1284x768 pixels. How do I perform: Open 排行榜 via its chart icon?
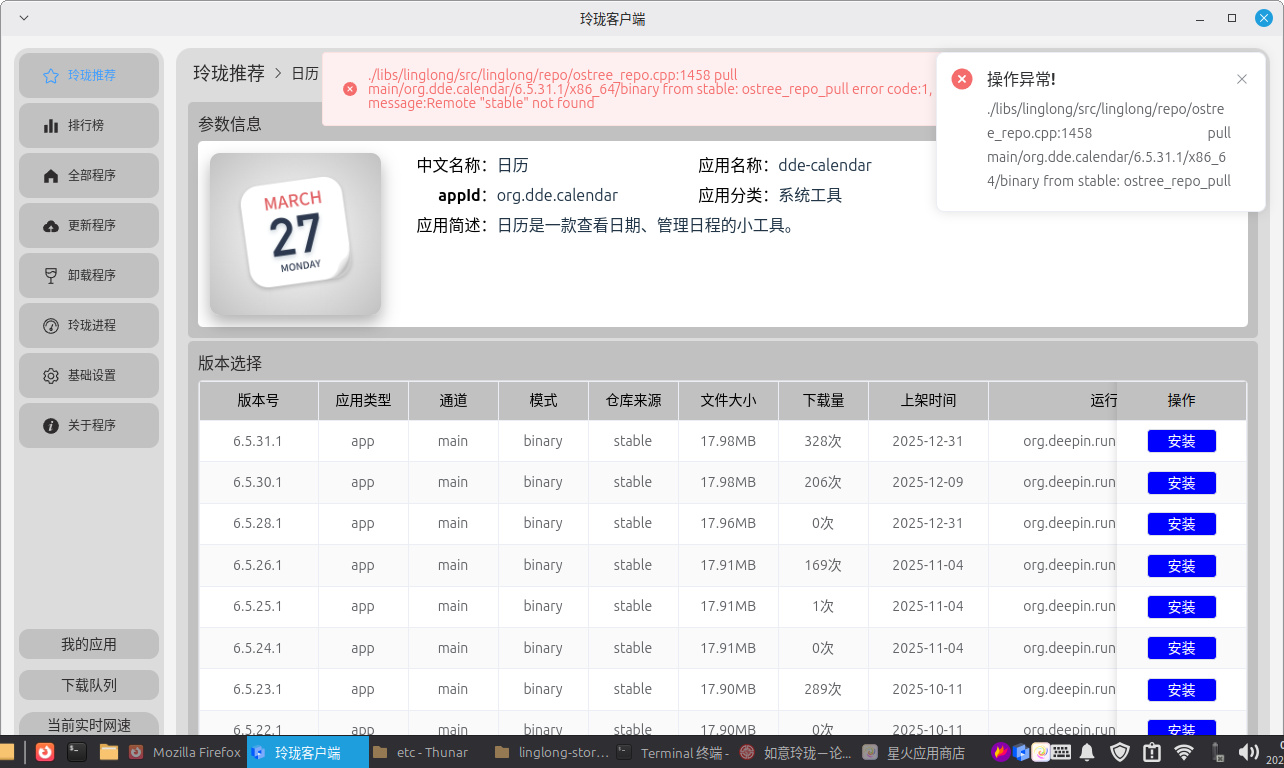pyautogui.click(x=50, y=125)
